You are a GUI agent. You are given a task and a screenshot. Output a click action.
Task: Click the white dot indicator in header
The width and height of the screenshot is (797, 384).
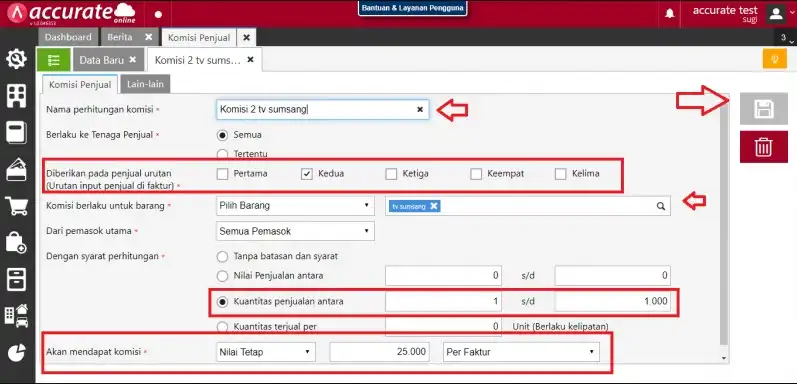[158, 14]
